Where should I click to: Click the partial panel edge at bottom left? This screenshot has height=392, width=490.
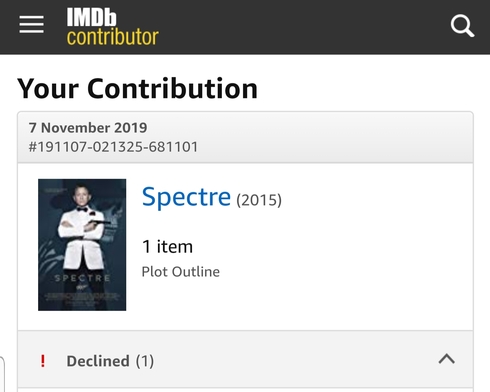click(2, 374)
